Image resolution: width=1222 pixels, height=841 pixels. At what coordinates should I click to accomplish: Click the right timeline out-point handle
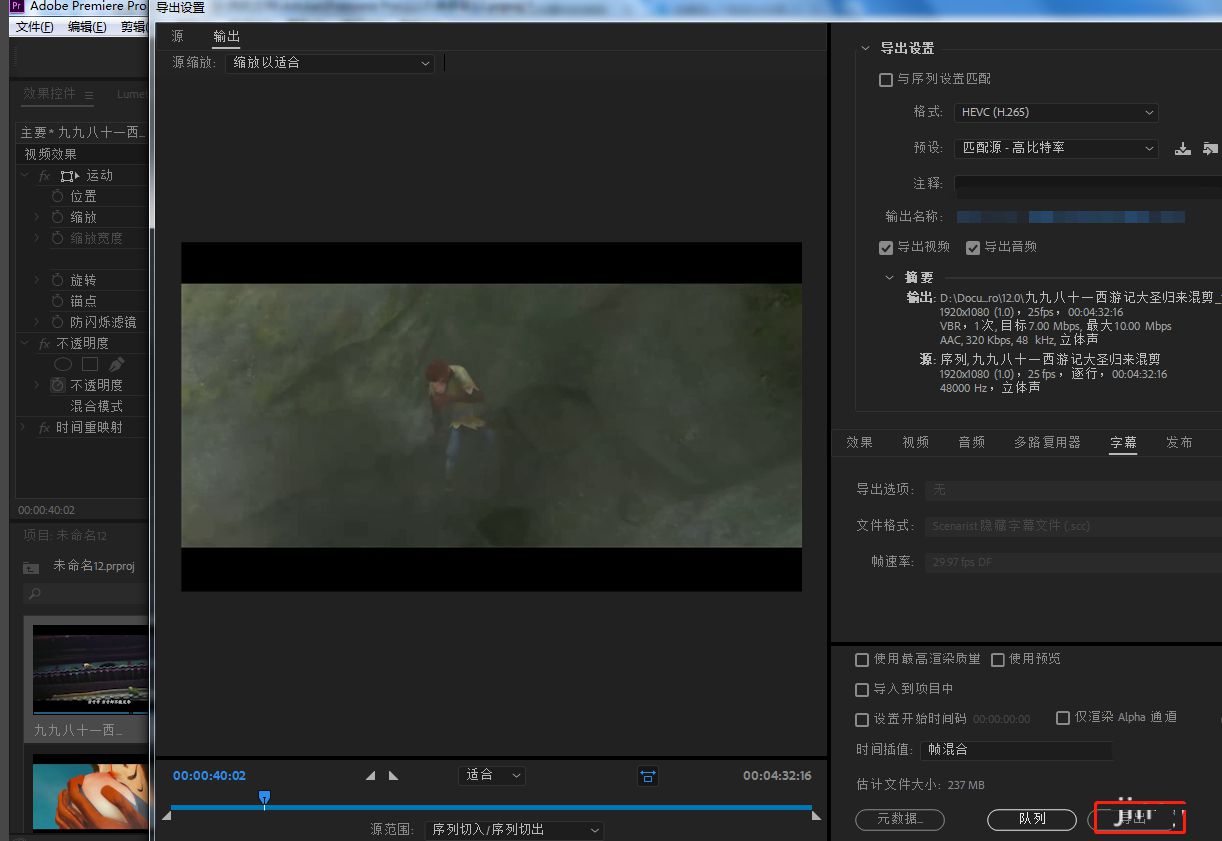(x=816, y=816)
